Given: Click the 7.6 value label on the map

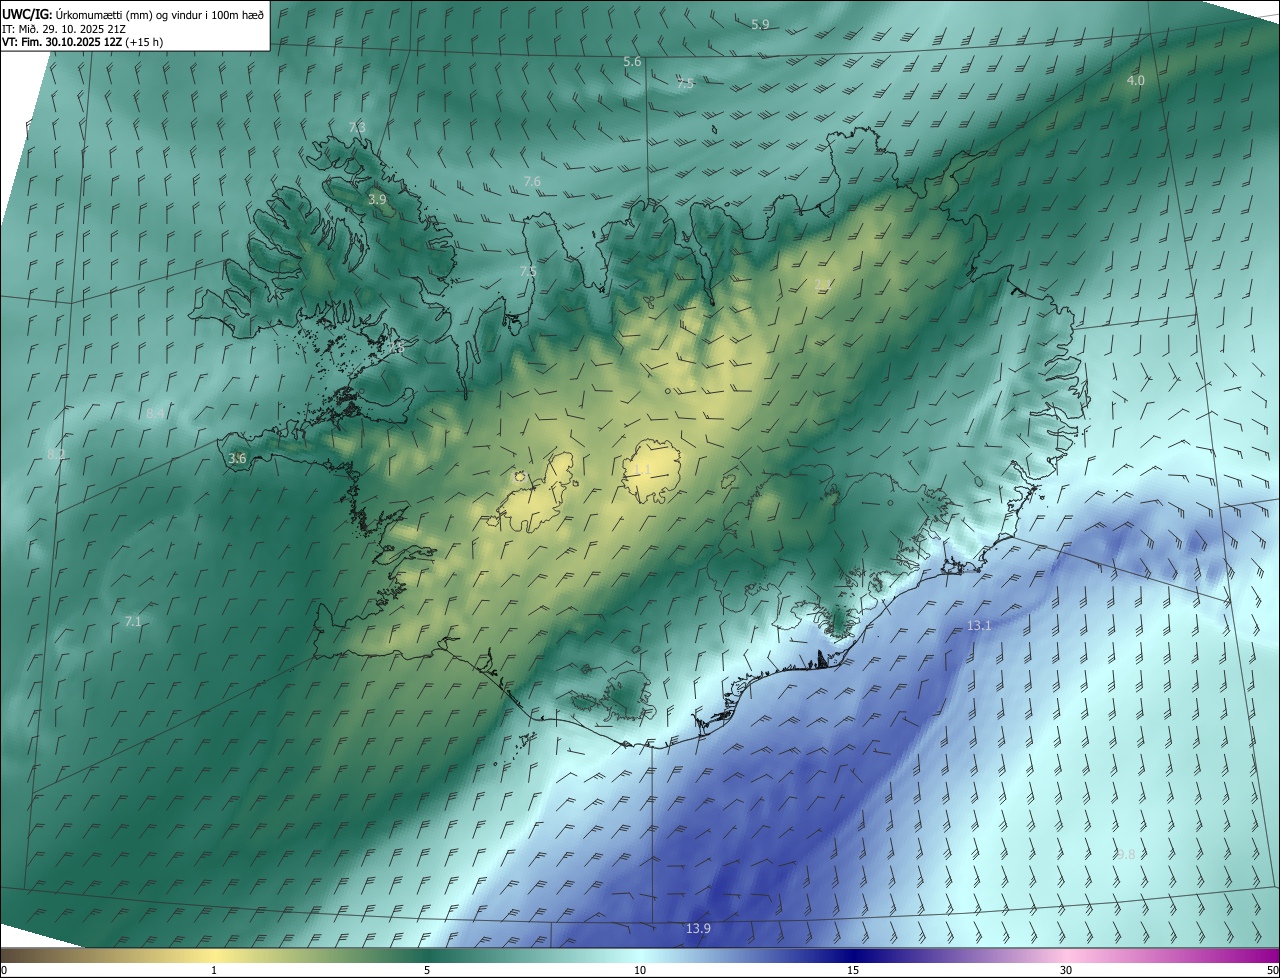Looking at the screenshot, I should tap(532, 181).
